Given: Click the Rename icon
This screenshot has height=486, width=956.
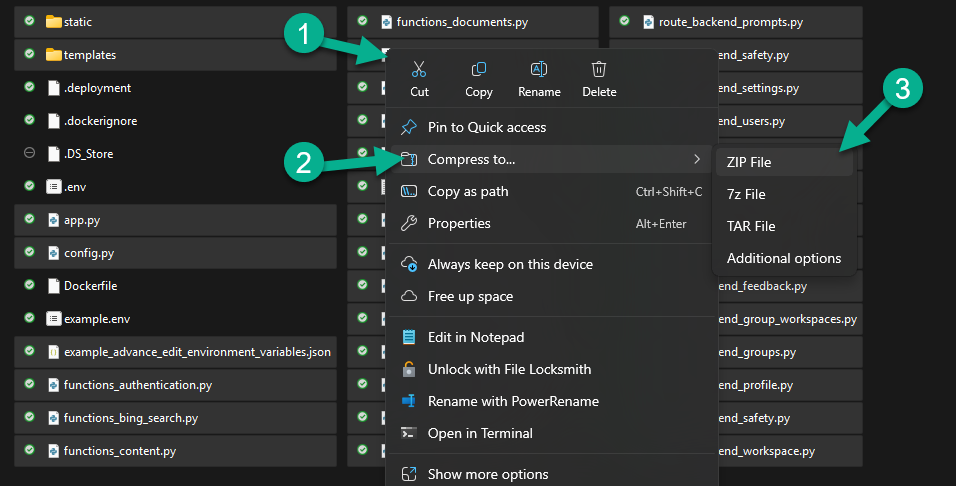Looking at the screenshot, I should 539,69.
